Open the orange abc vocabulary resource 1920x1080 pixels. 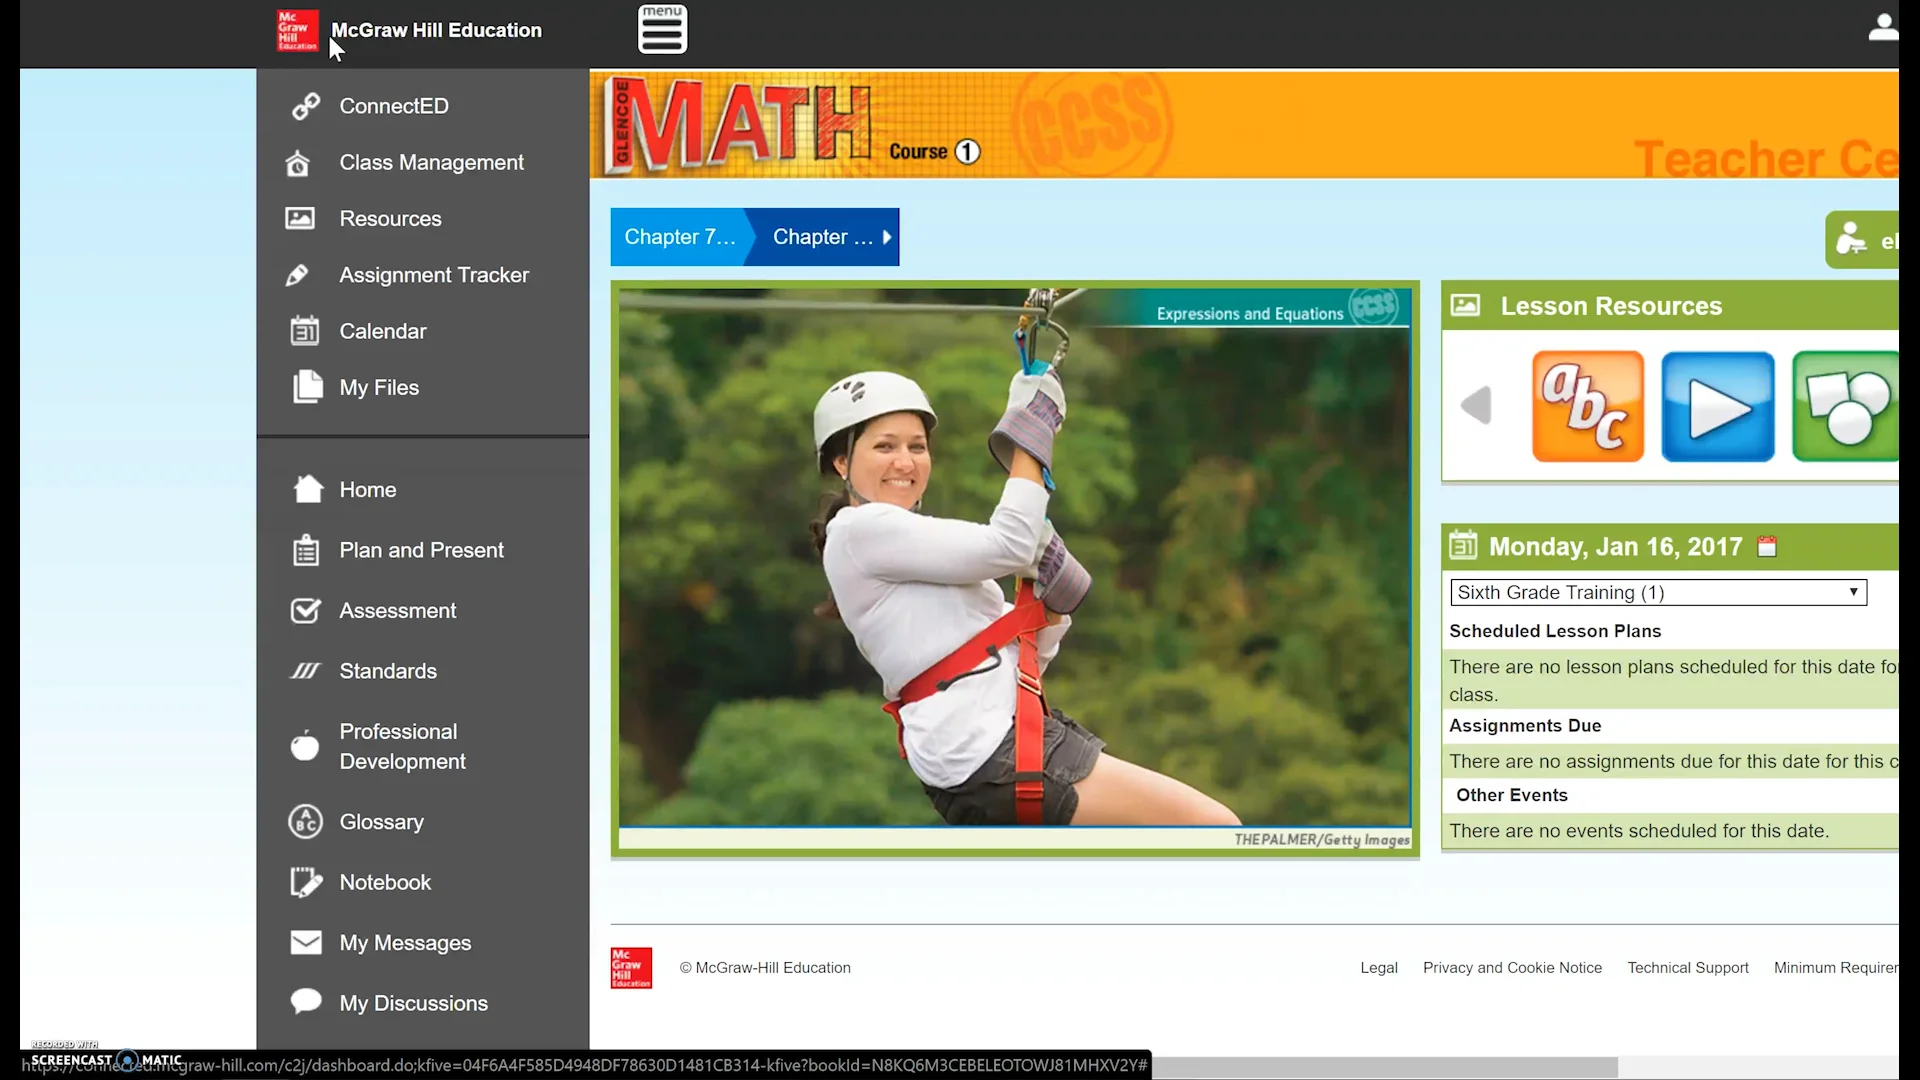1588,406
